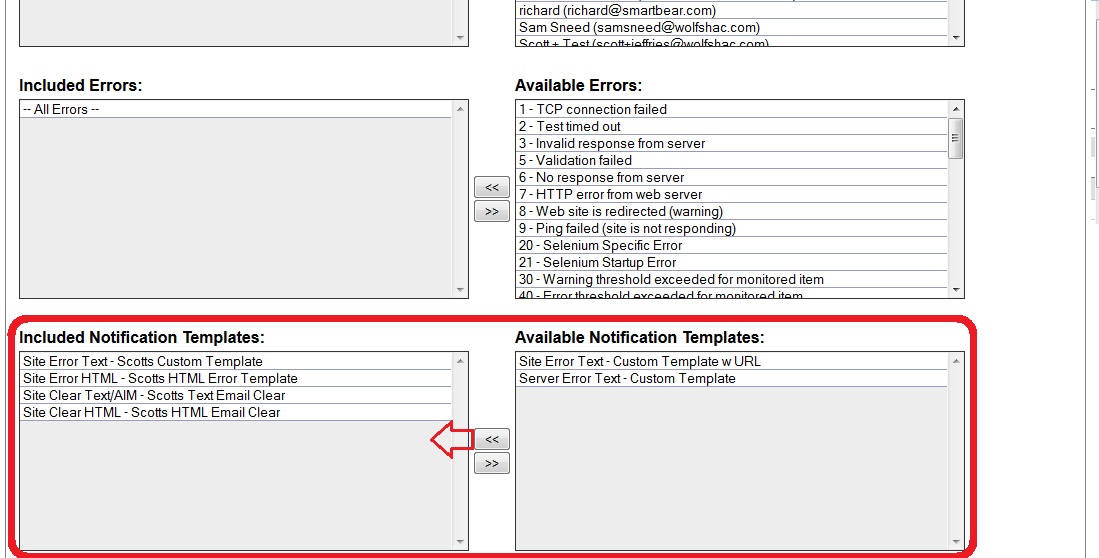Select '9 - Ping failed (site is not responding)'

coord(732,229)
